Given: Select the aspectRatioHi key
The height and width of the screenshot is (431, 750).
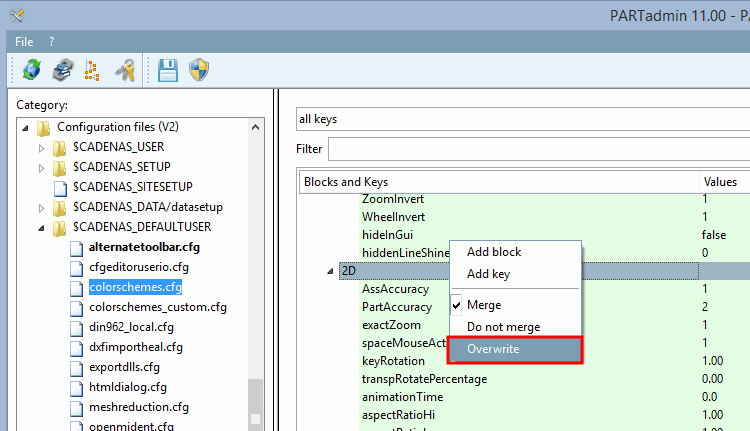Looking at the screenshot, I should tap(398, 415).
